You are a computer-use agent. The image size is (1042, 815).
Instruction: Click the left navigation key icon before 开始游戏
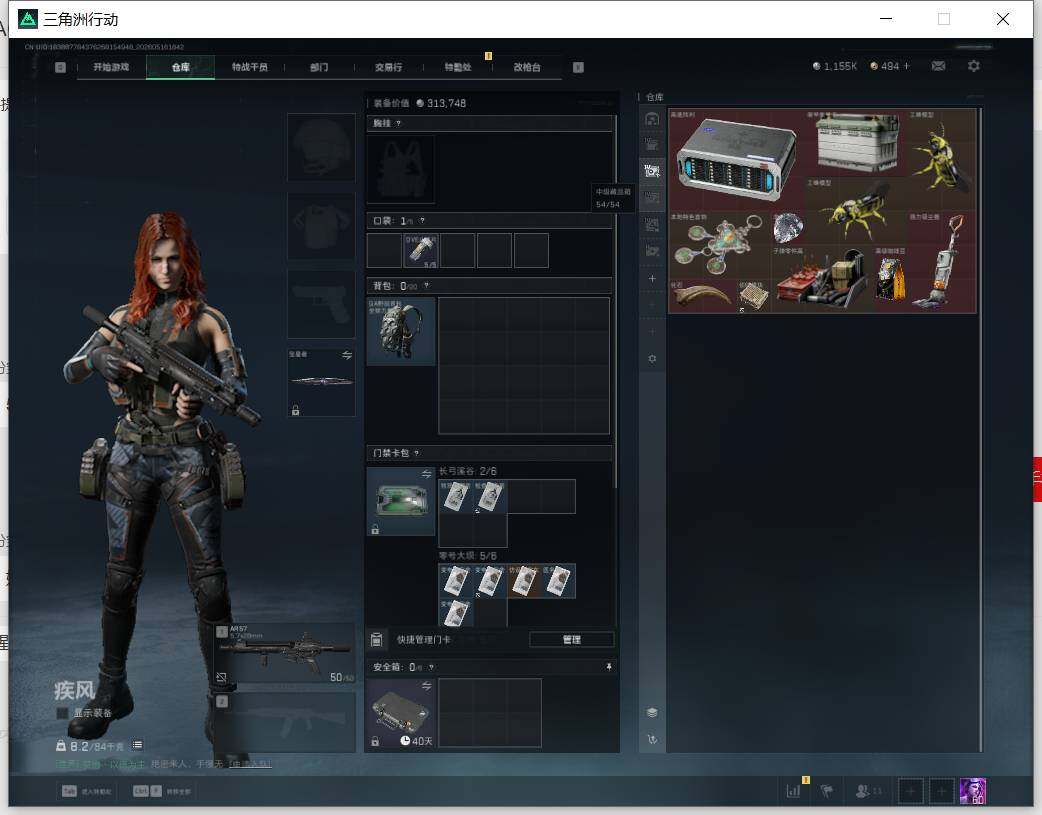point(60,67)
